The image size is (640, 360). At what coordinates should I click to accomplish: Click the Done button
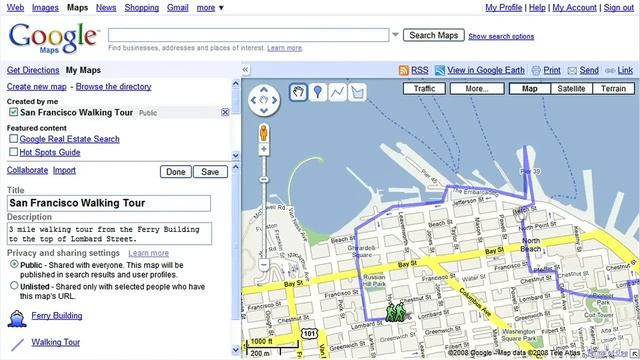coord(176,172)
